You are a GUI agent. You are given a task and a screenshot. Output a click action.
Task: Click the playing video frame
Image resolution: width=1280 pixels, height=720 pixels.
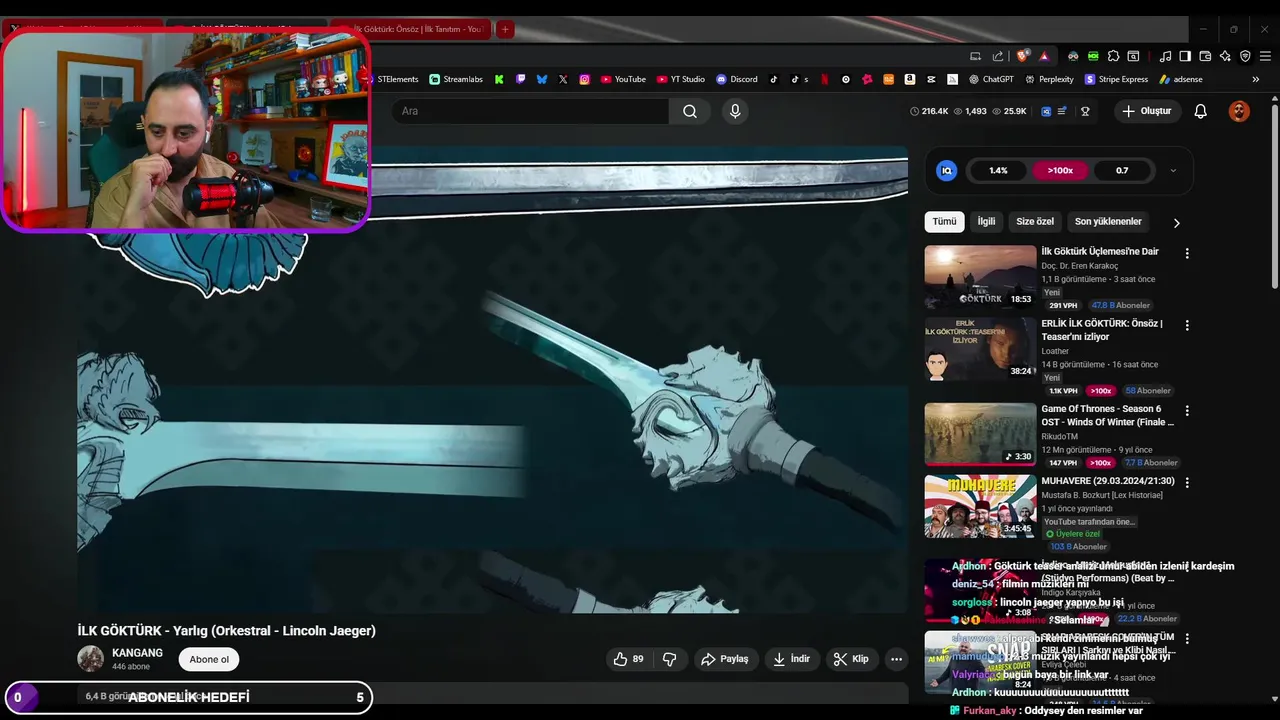tap(493, 379)
